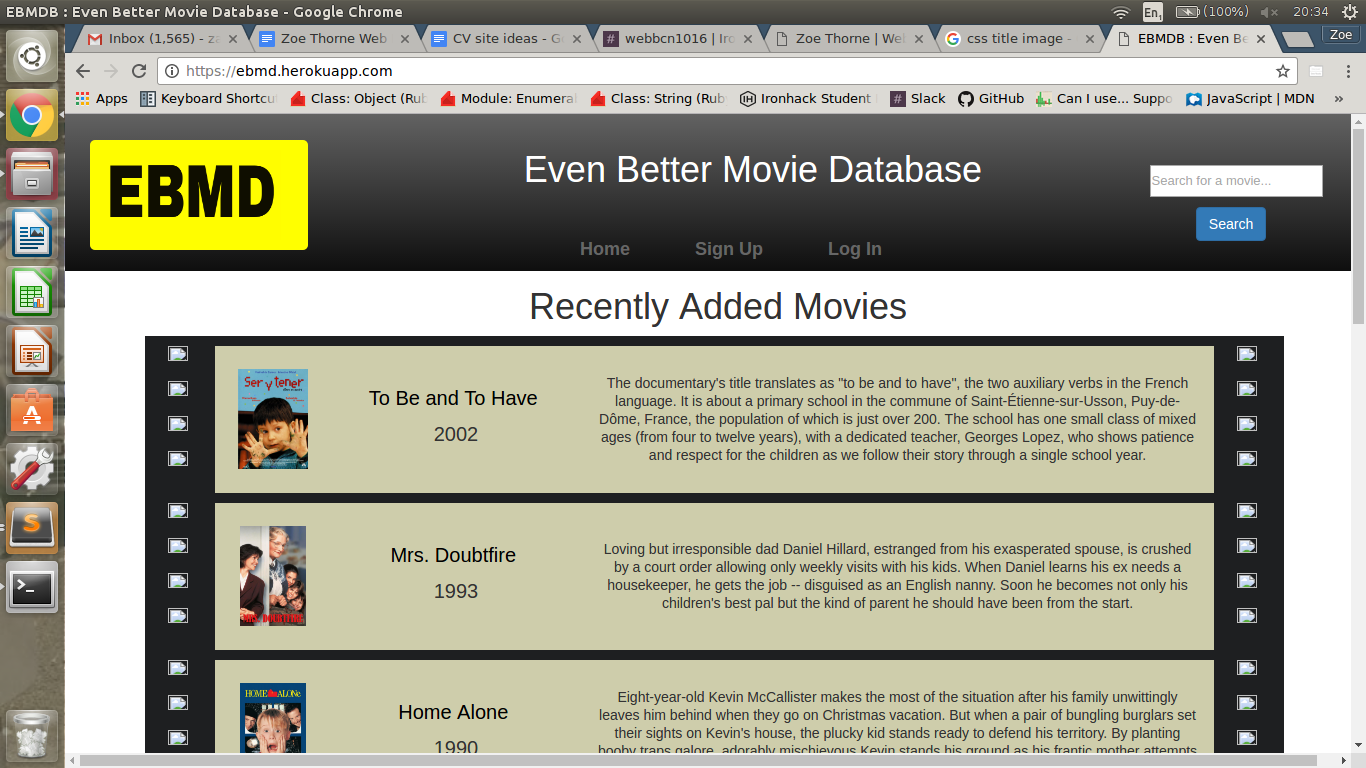
Task: Click the 'Home Alone' title
Action: 453,712
